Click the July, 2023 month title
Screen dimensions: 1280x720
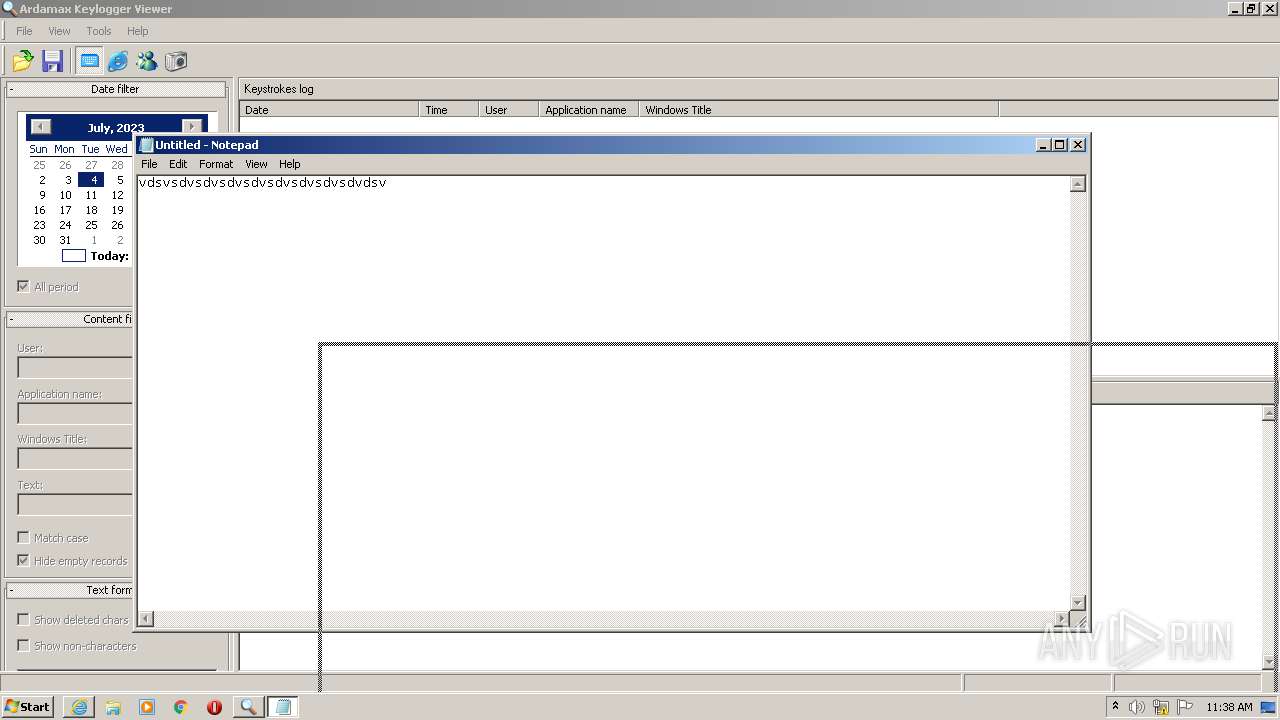pyautogui.click(x=116, y=128)
